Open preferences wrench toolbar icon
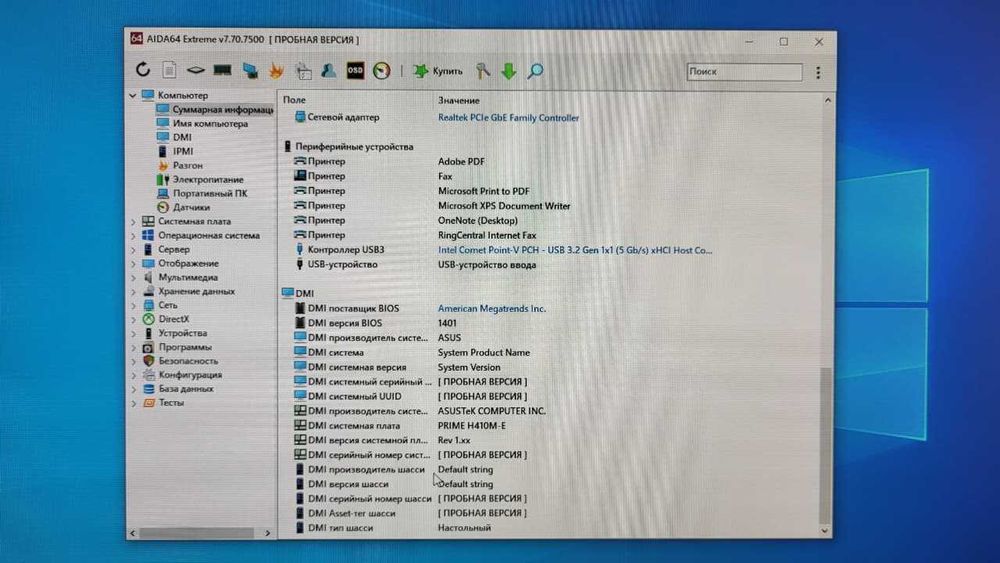This screenshot has width=1000, height=563. coord(483,71)
